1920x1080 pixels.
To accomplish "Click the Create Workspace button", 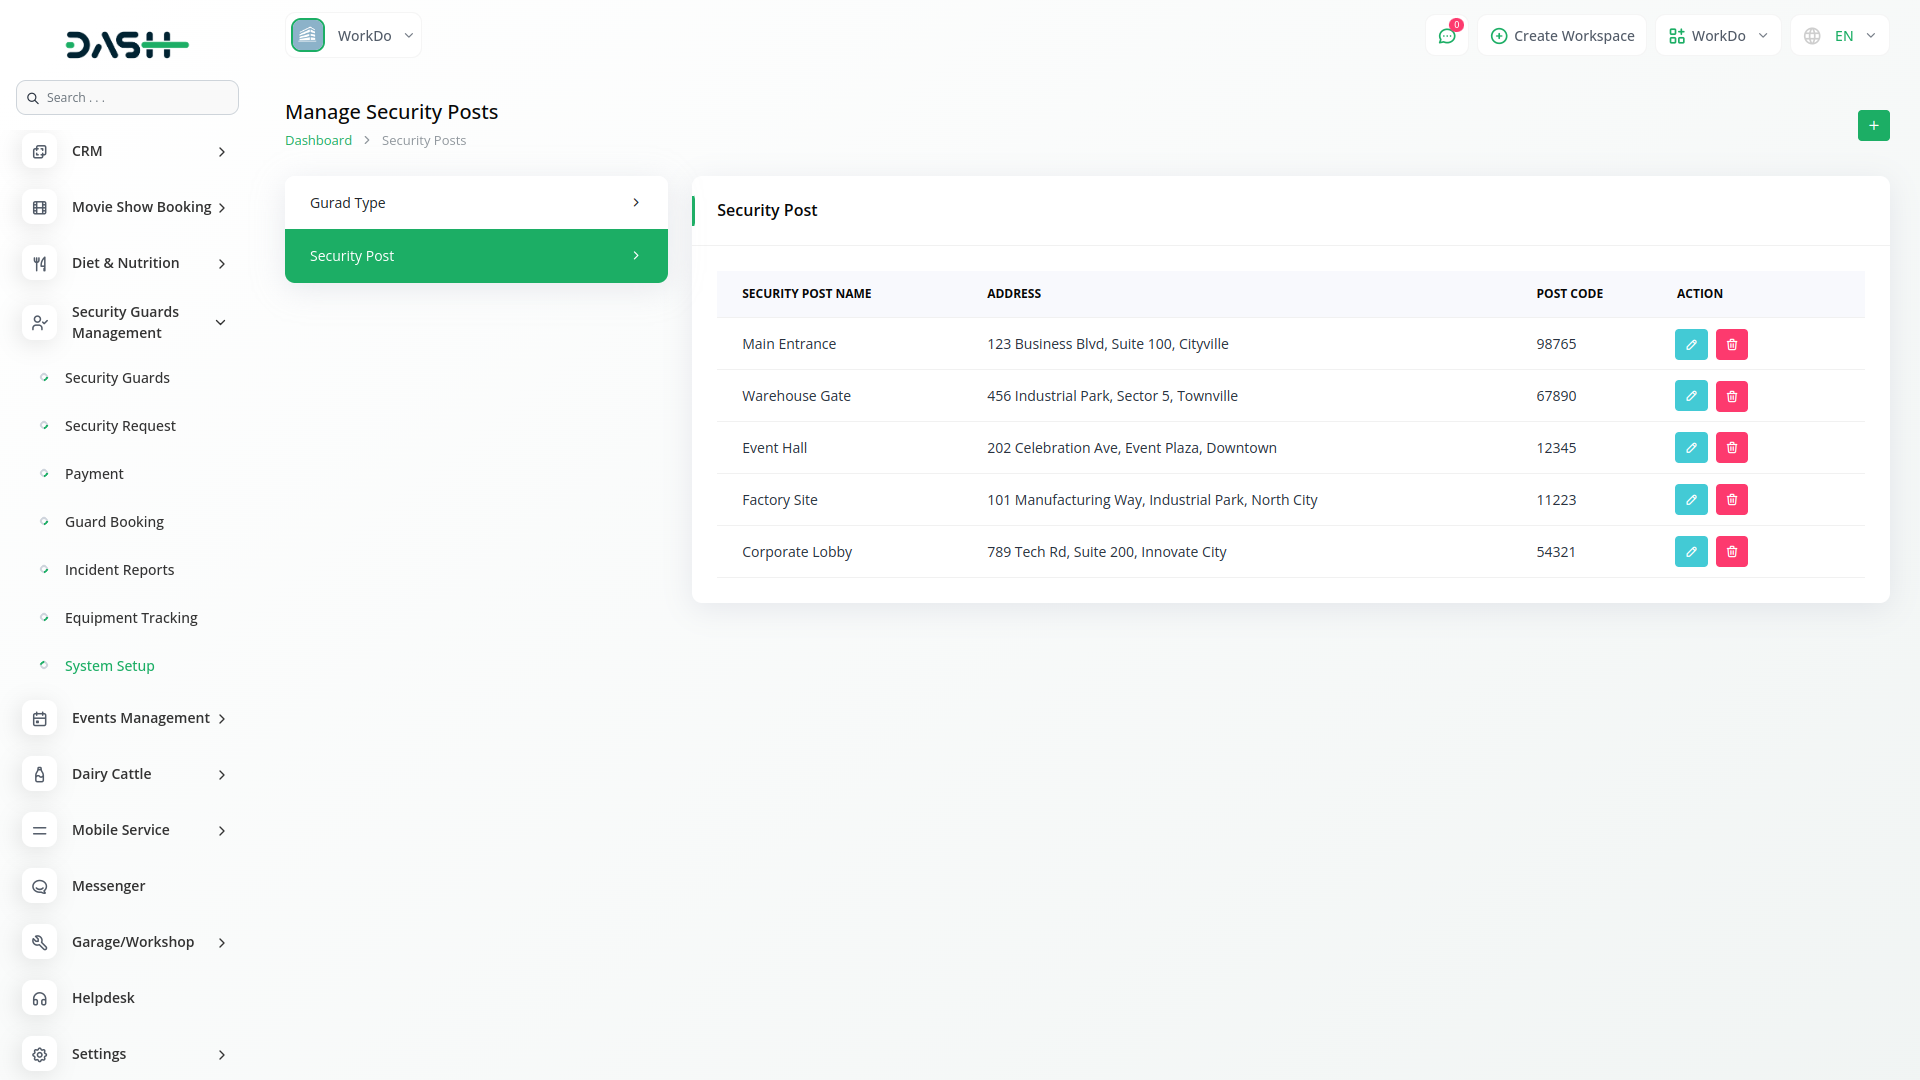I will click(x=1562, y=36).
